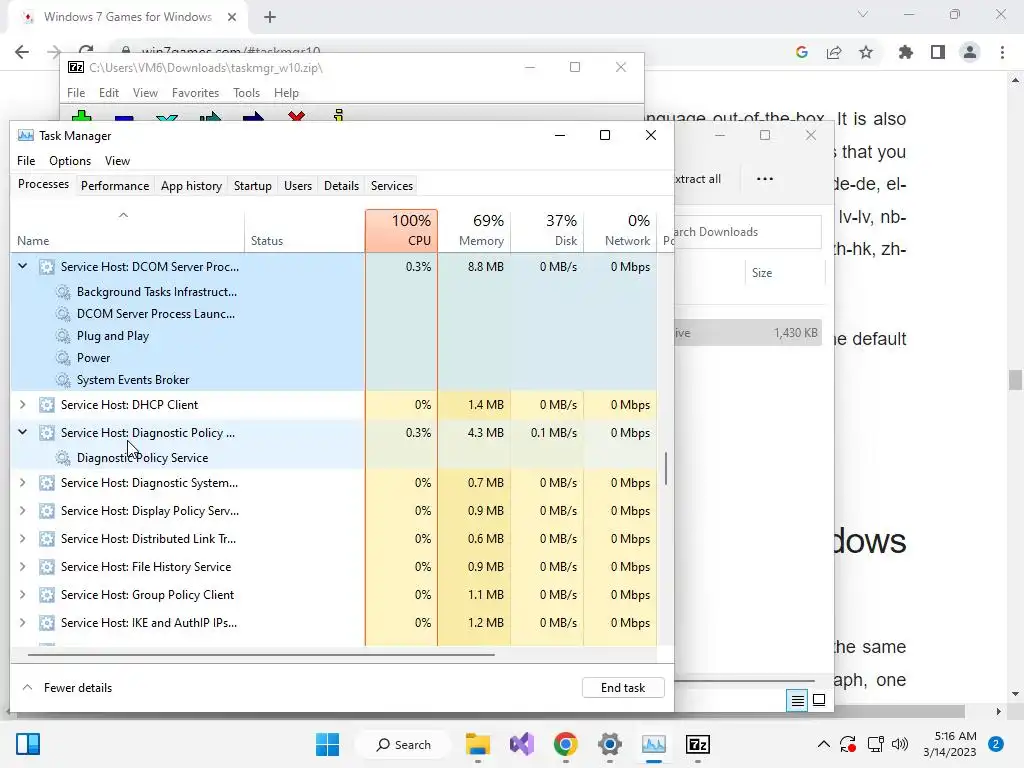Sort by Memory column header

475,231
